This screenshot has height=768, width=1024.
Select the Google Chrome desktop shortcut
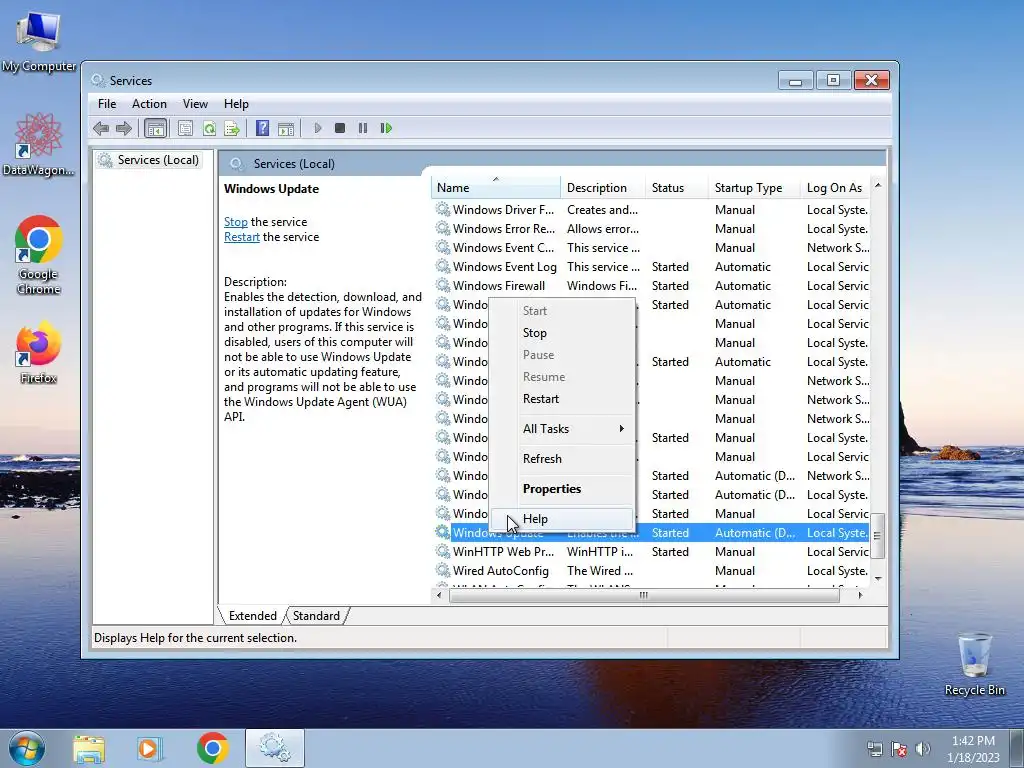tap(39, 255)
